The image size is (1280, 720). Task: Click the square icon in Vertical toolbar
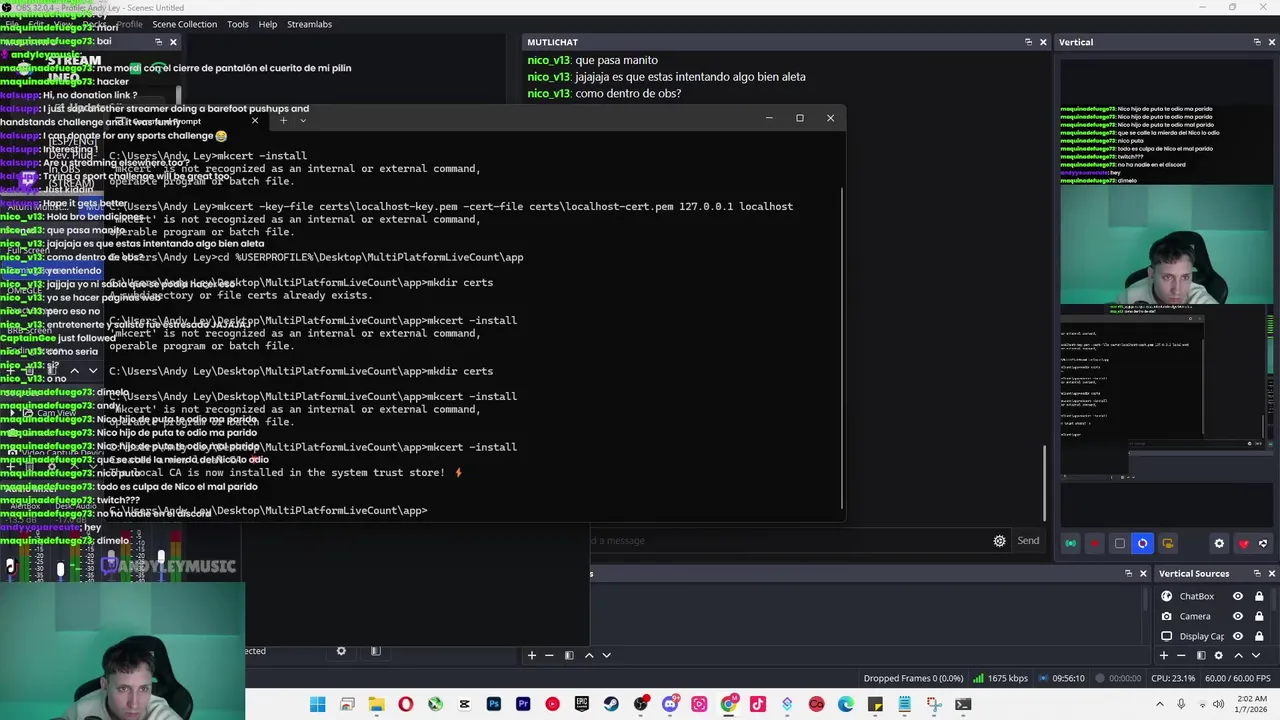coord(1119,544)
